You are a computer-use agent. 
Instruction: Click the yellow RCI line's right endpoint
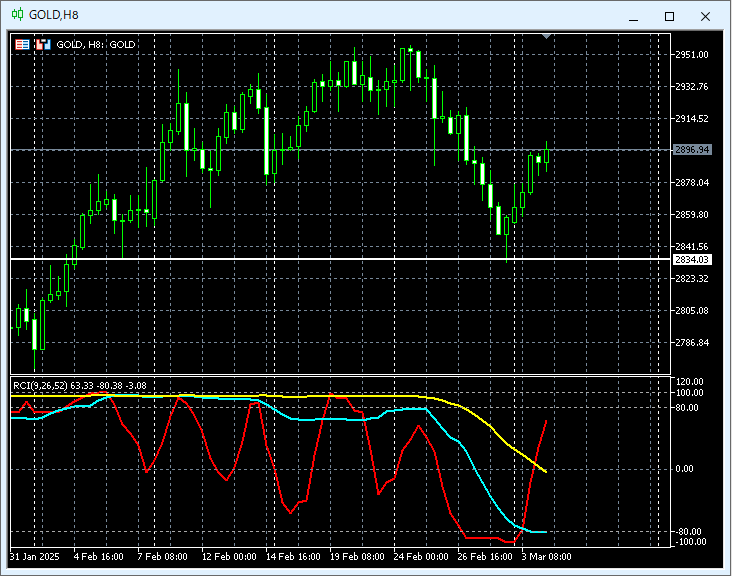(x=545, y=470)
